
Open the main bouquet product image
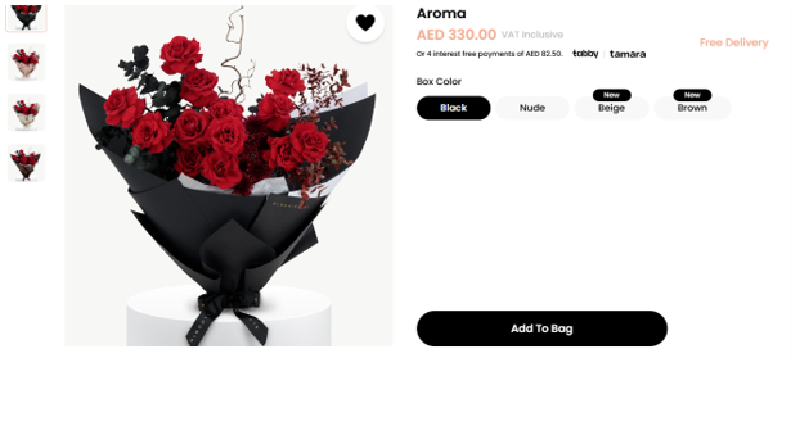228,176
